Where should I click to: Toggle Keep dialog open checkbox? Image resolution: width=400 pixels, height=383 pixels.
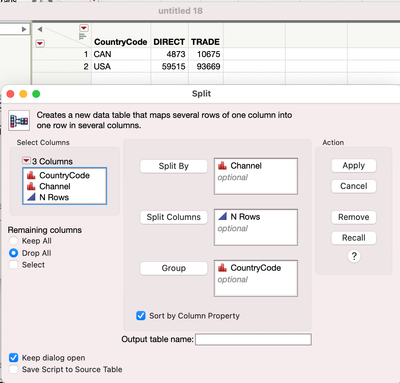click(x=13, y=358)
